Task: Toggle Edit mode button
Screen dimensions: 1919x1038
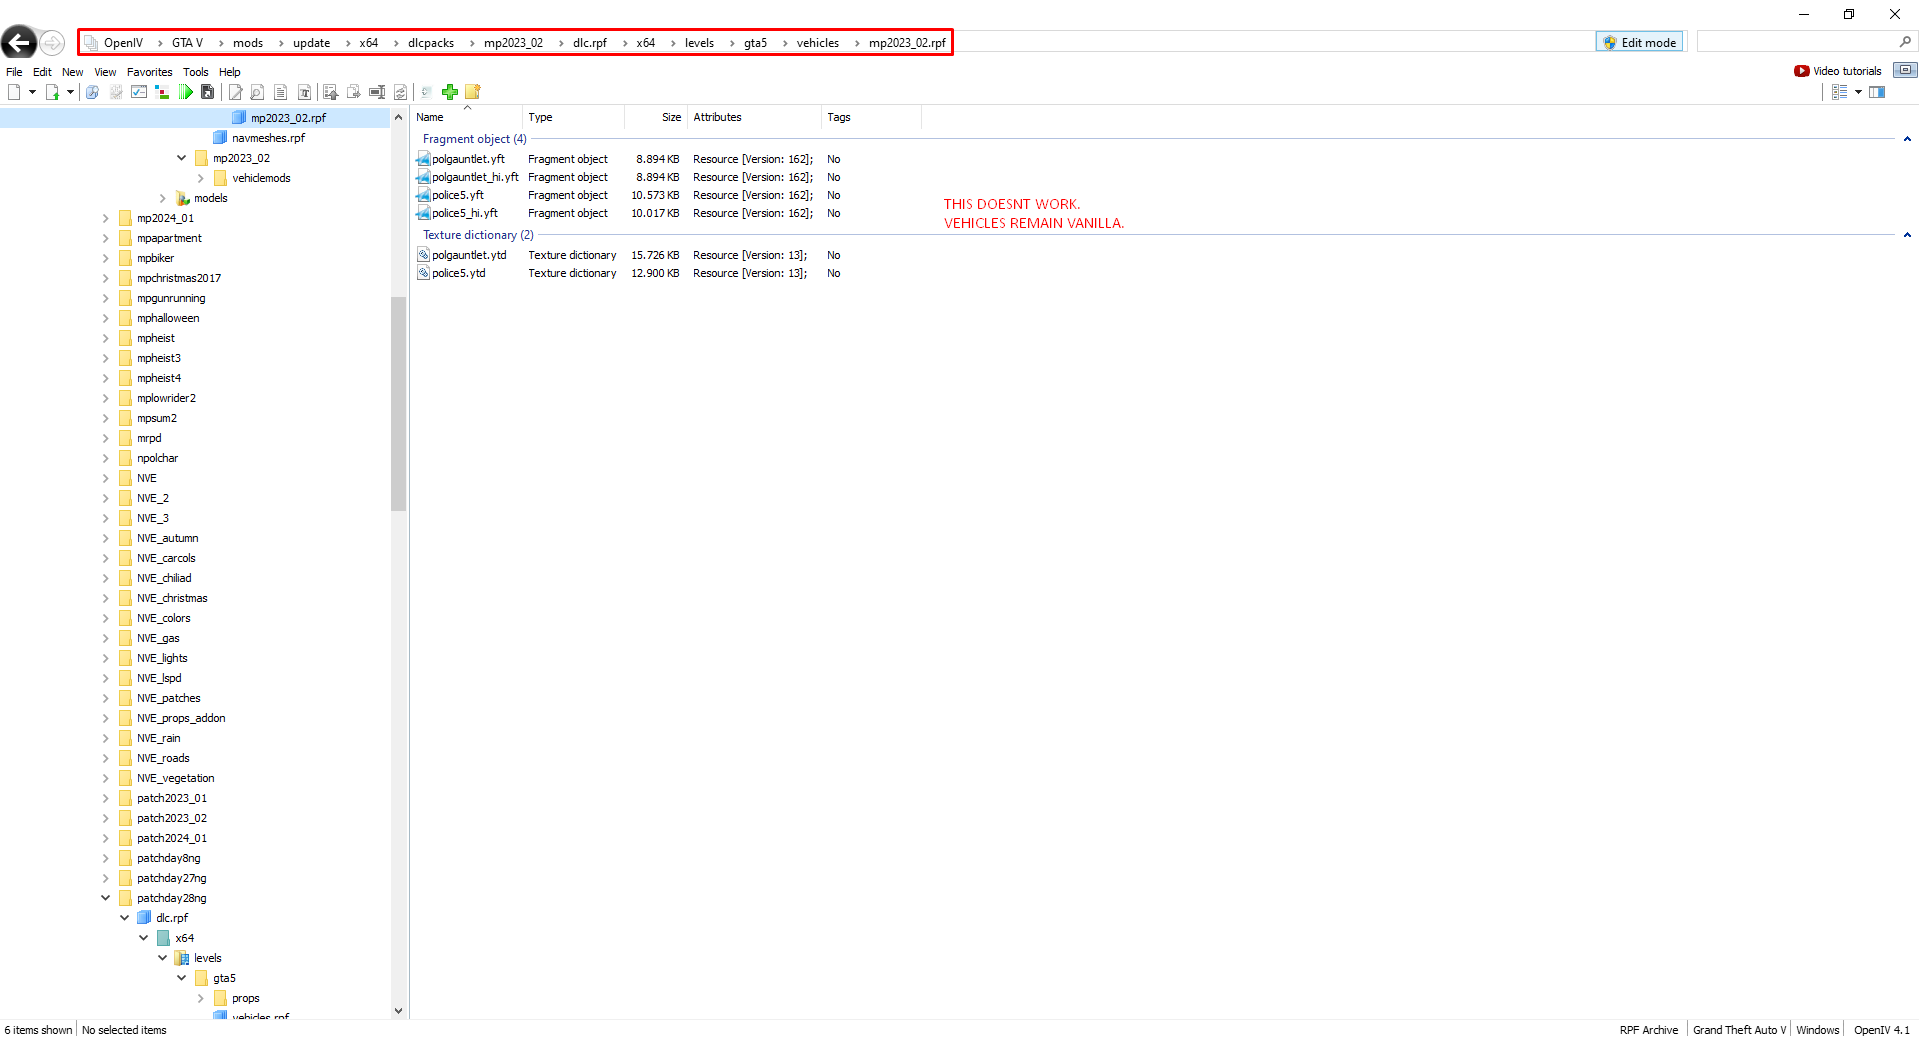Action: click(1639, 42)
